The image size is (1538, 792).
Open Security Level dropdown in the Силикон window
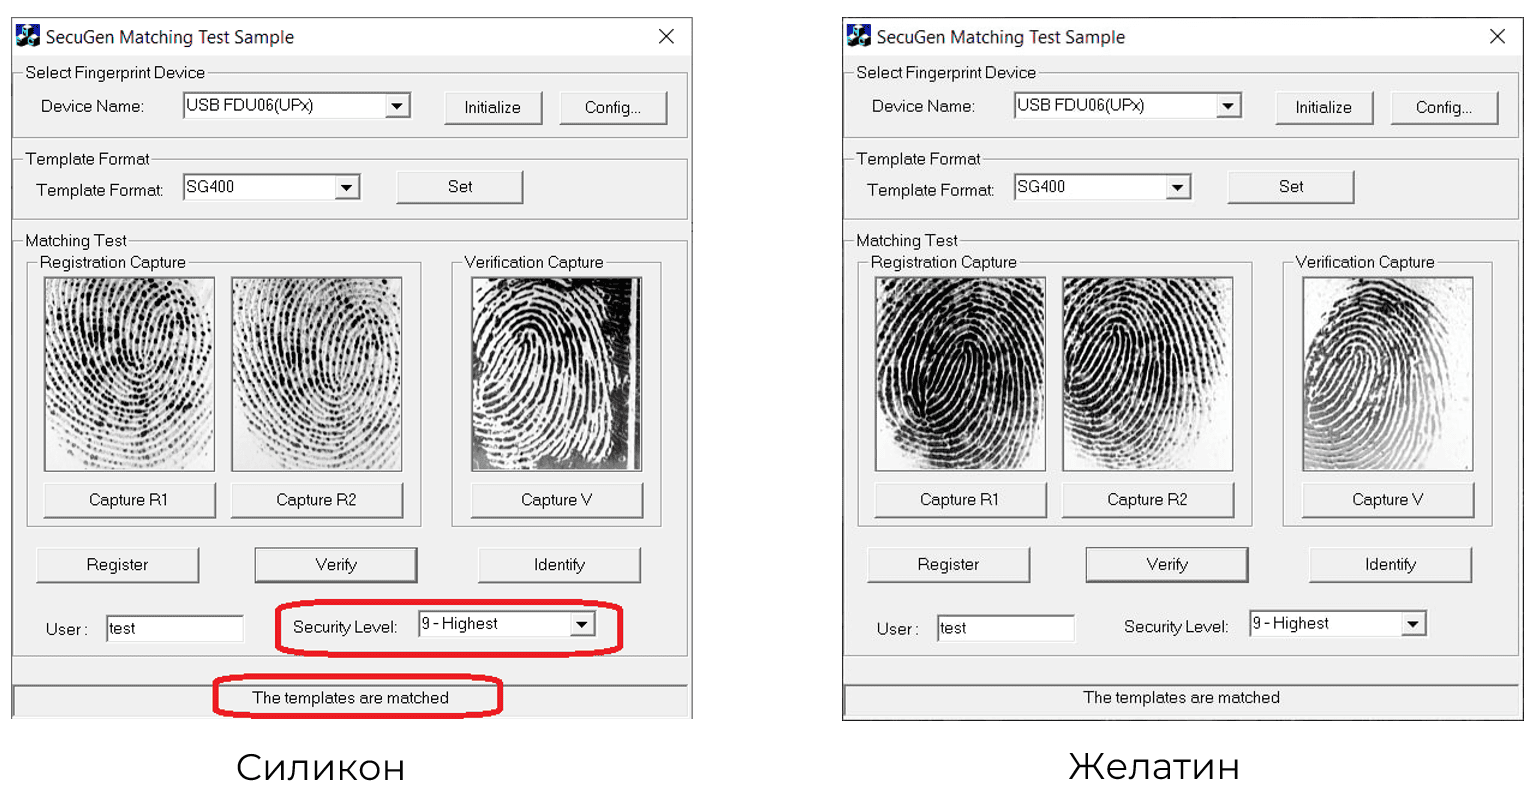coord(582,624)
